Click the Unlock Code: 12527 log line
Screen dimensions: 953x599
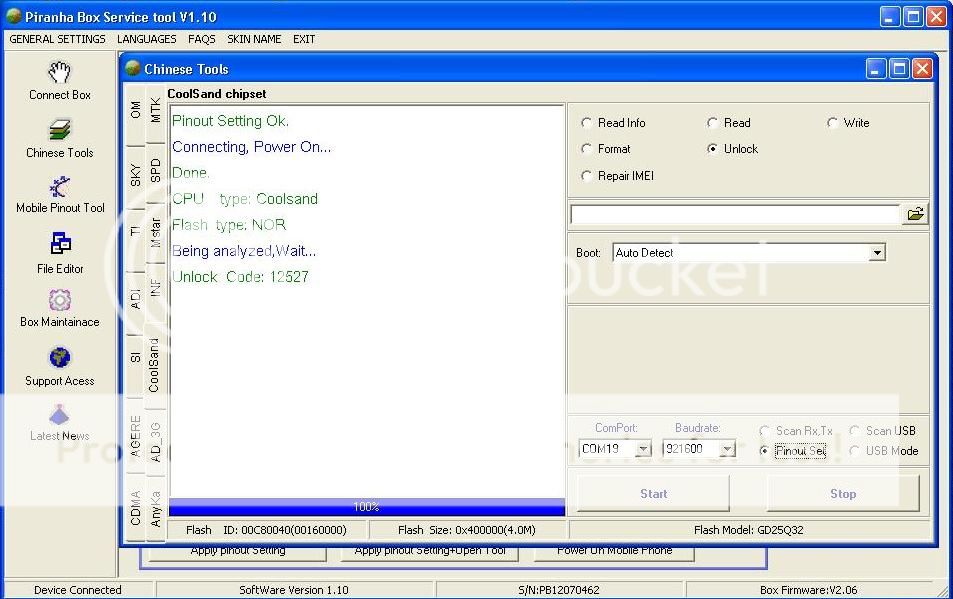tap(241, 277)
